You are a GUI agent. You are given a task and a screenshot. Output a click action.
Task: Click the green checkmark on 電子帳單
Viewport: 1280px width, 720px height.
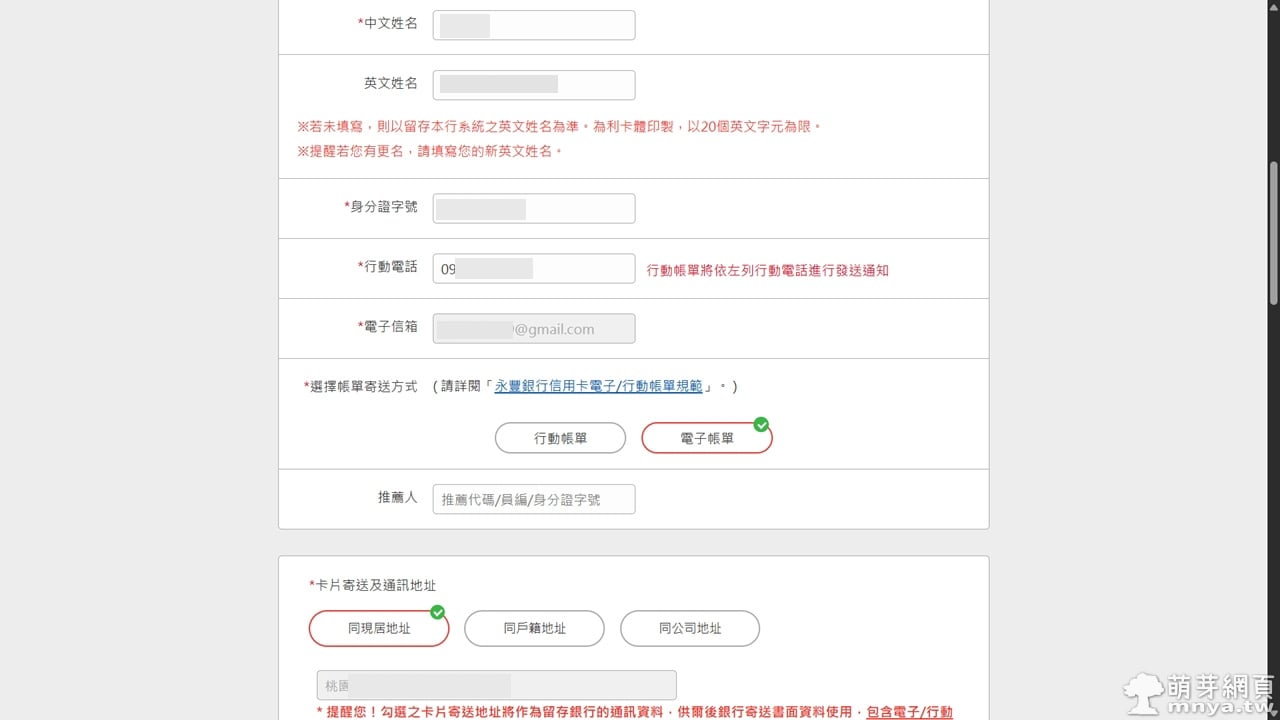[761, 425]
